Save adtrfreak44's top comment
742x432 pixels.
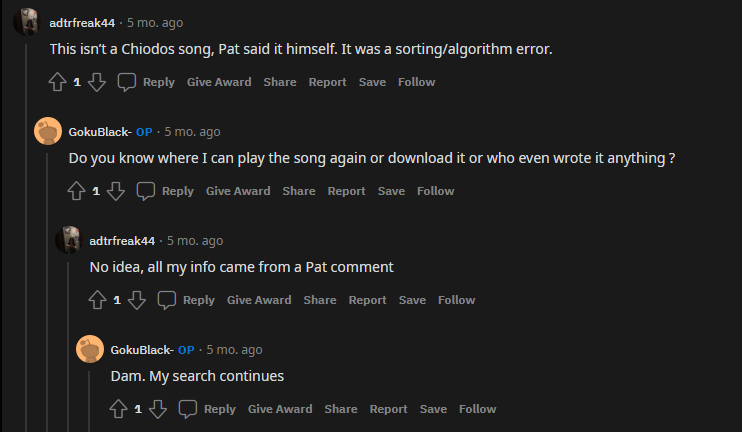click(372, 82)
